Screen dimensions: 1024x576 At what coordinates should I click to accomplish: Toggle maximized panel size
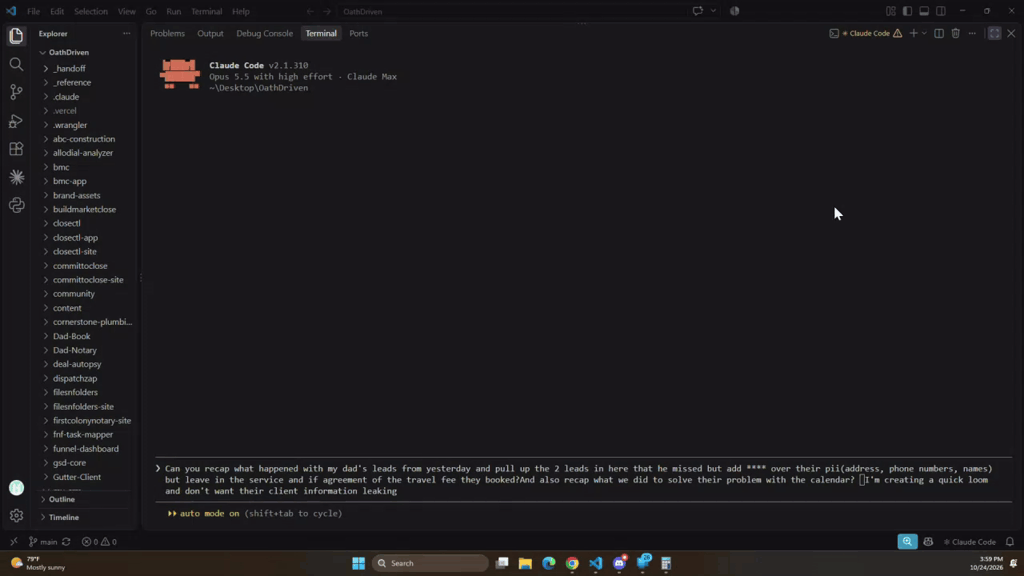click(995, 33)
